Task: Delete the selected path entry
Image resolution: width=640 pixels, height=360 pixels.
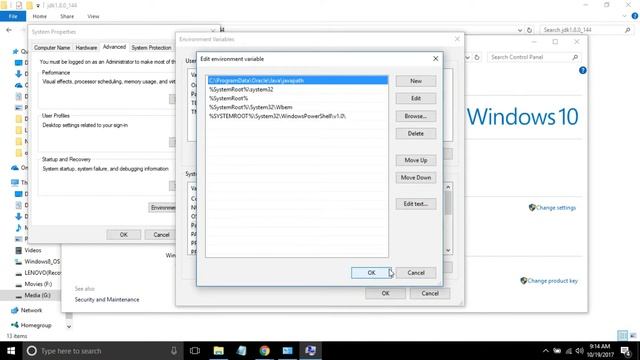Action: [416, 133]
